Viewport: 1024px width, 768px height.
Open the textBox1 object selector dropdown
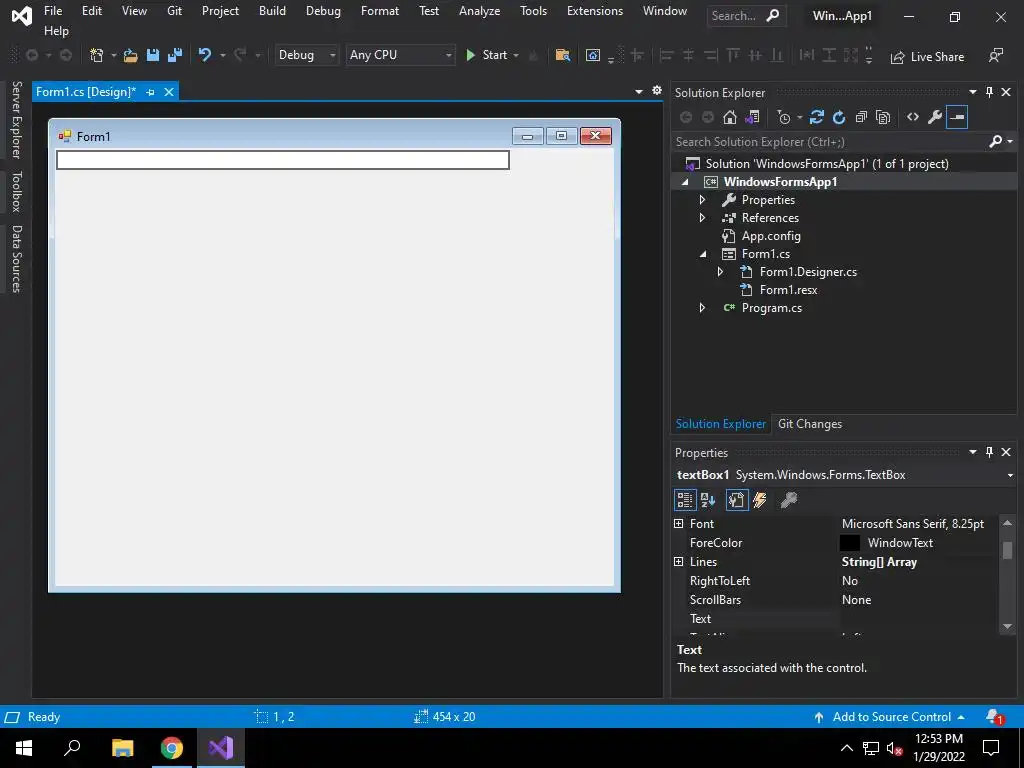tap(1010, 475)
